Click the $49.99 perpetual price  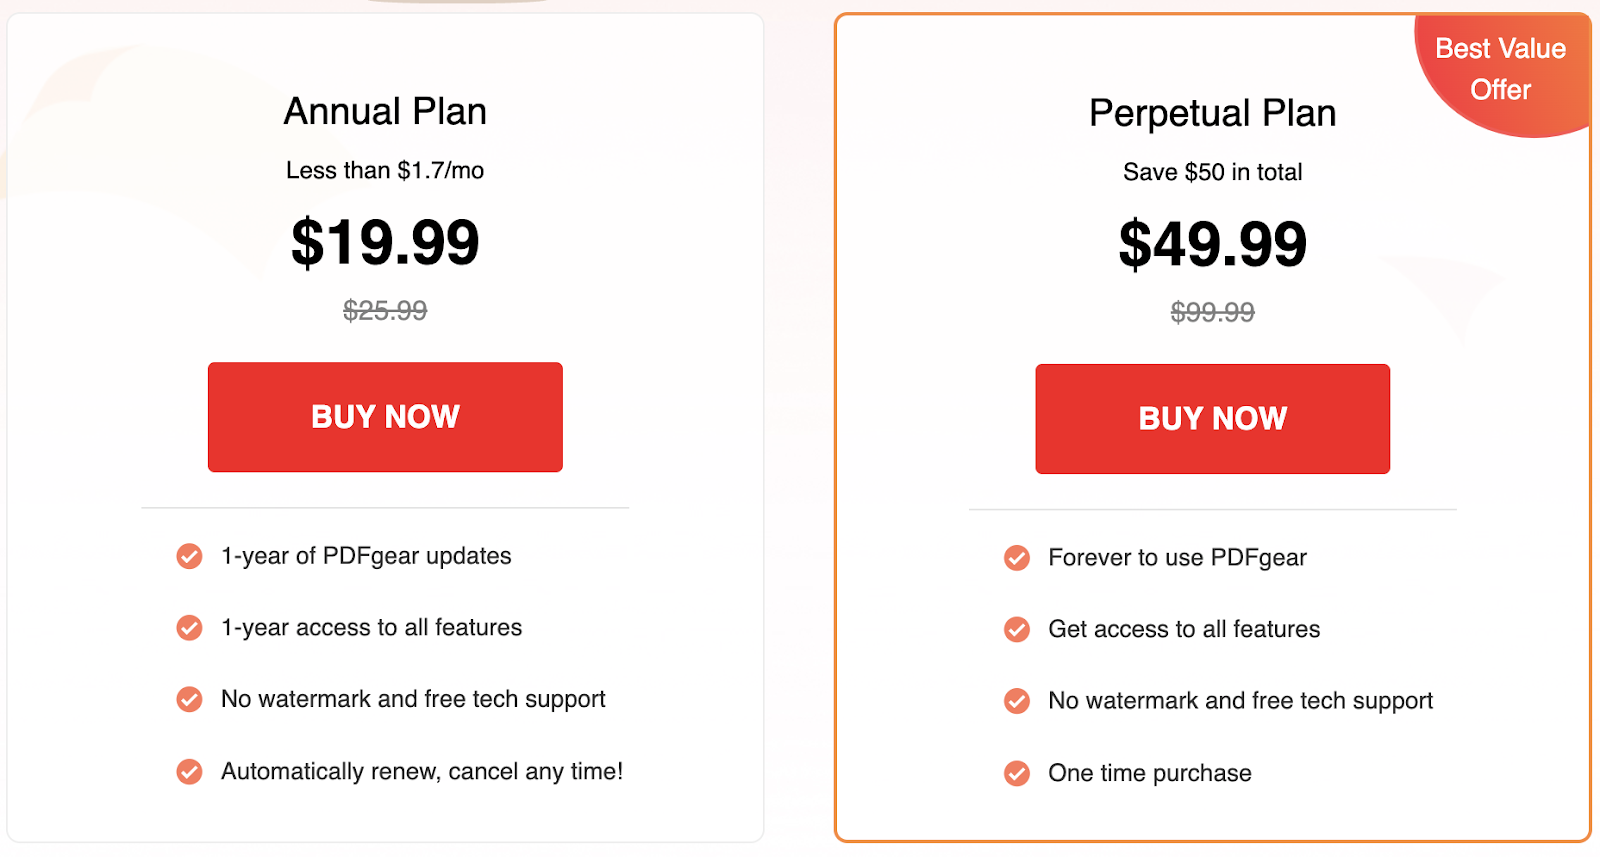(1213, 244)
